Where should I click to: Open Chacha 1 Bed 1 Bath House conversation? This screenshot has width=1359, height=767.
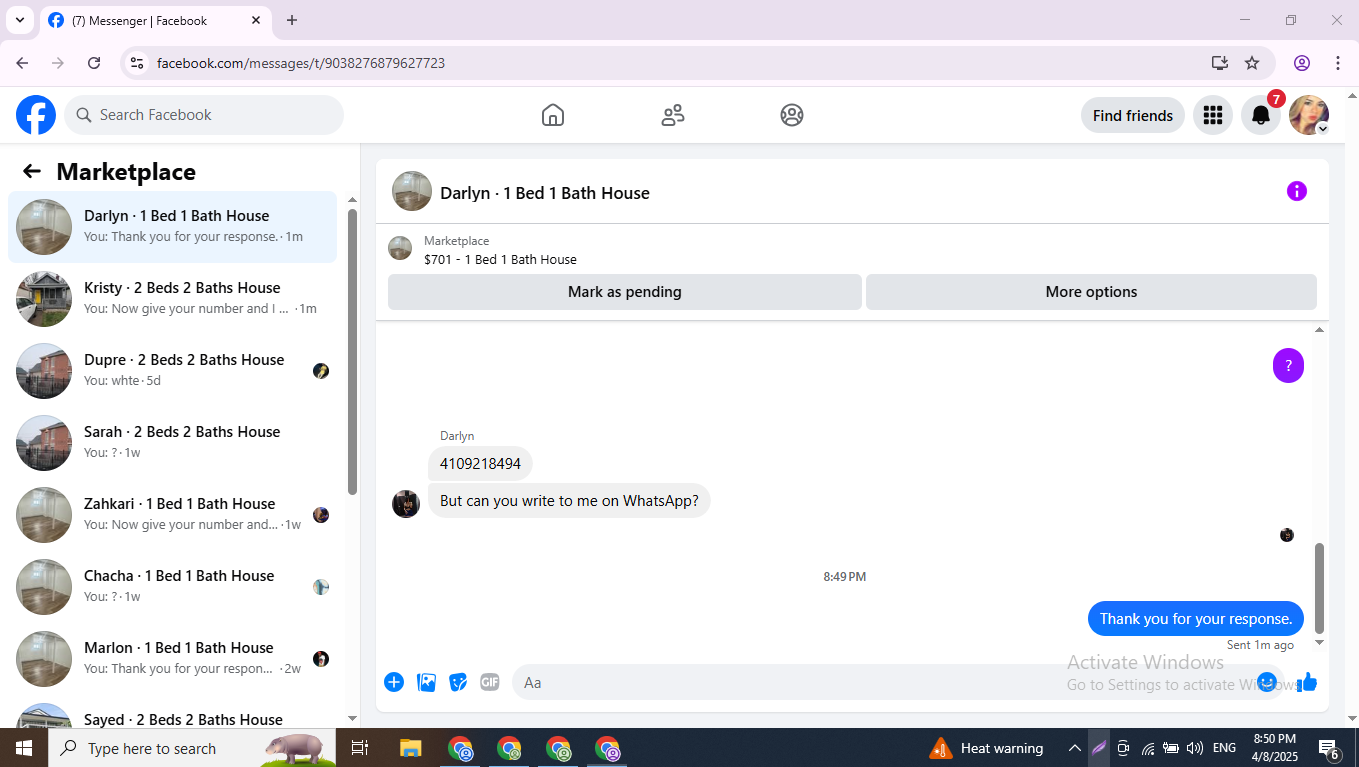[172, 587]
